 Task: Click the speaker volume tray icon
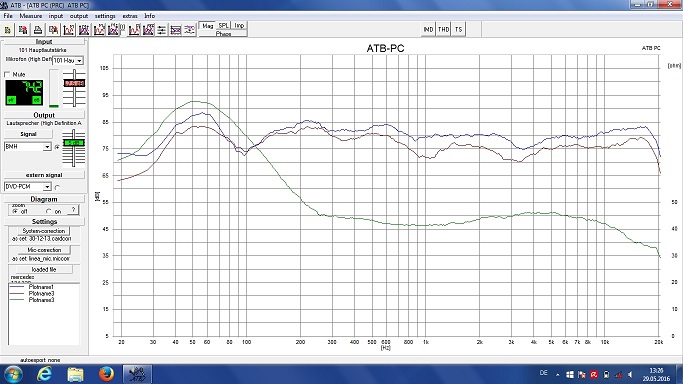[630, 374]
